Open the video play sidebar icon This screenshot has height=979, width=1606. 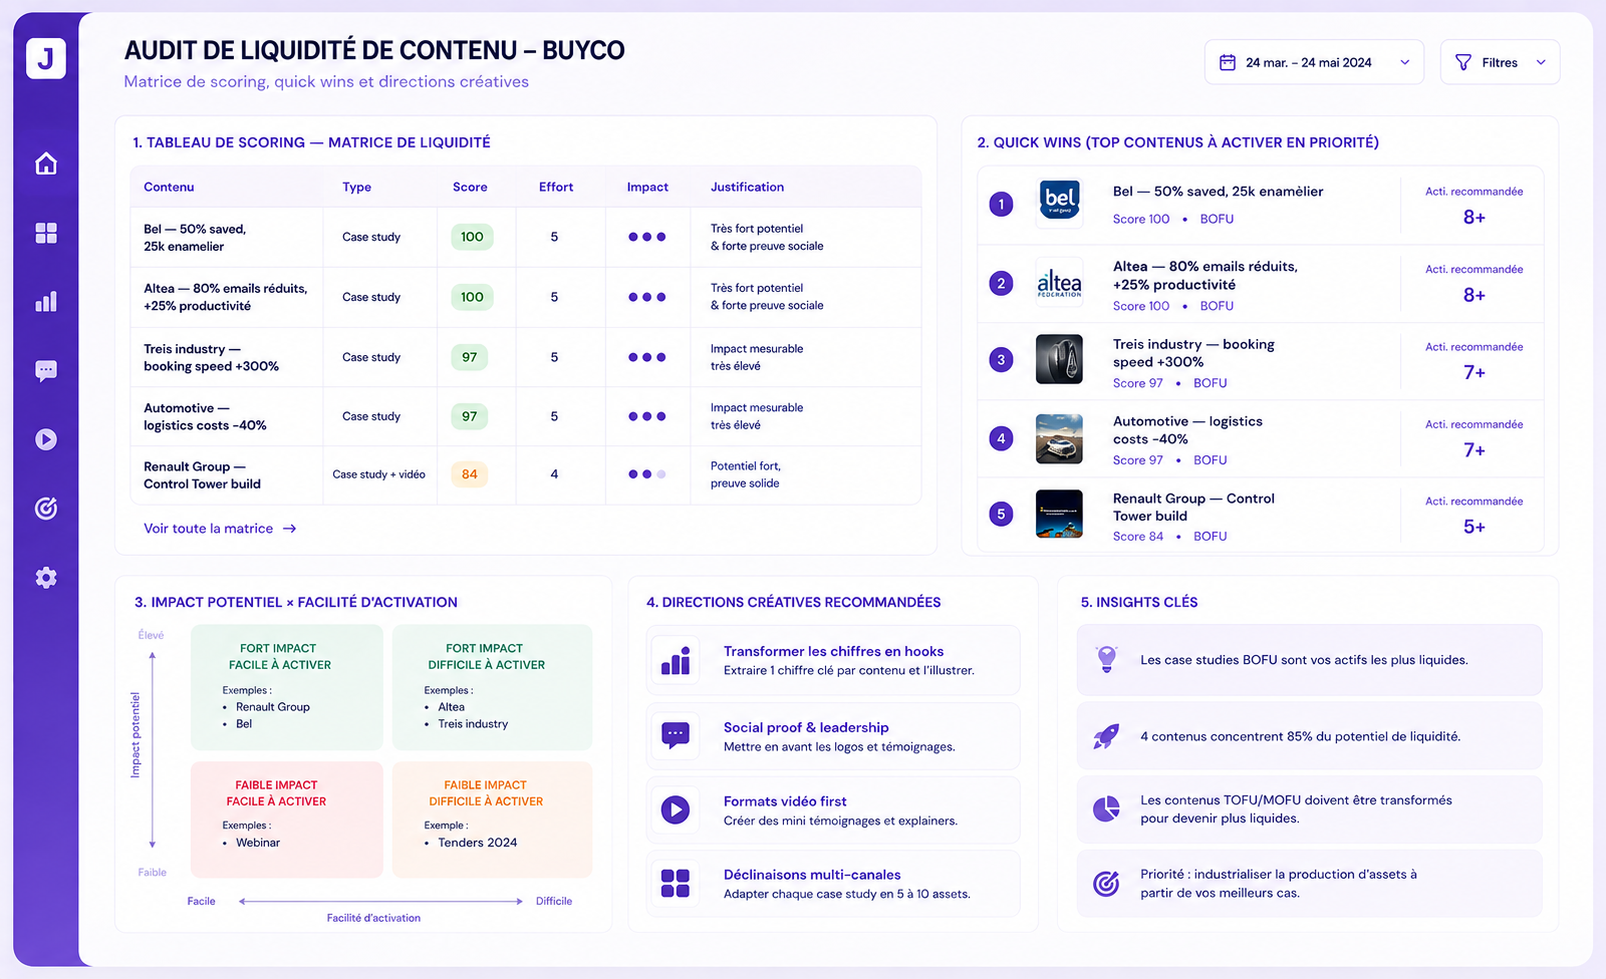pyautogui.click(x=46, y=439)
